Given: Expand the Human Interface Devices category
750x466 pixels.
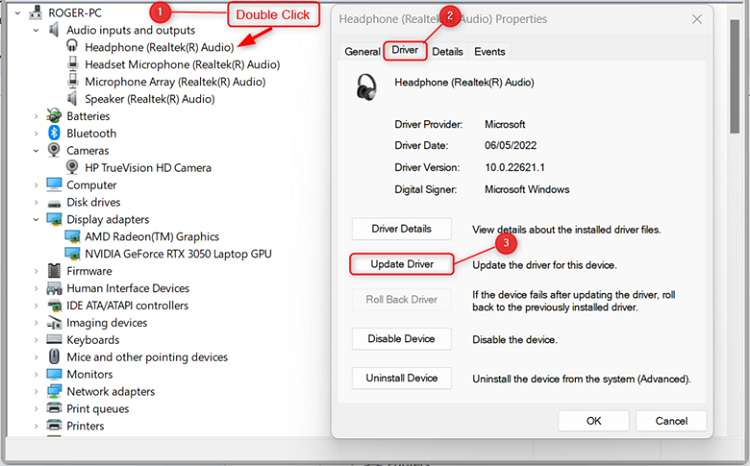Looking at the screenshot, I should click(x=36, y=288).
